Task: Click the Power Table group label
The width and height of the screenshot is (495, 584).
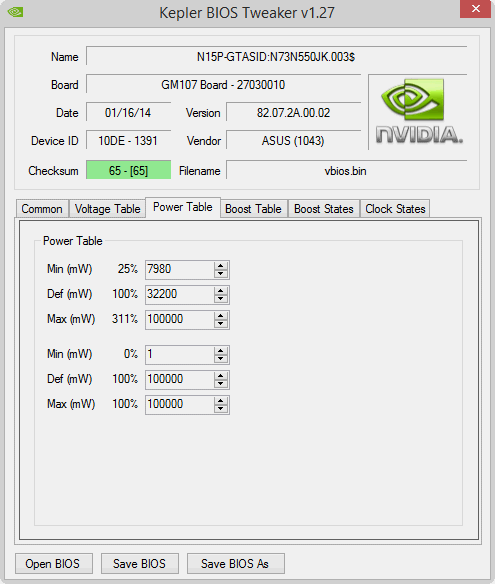Action: click(73, 241)
